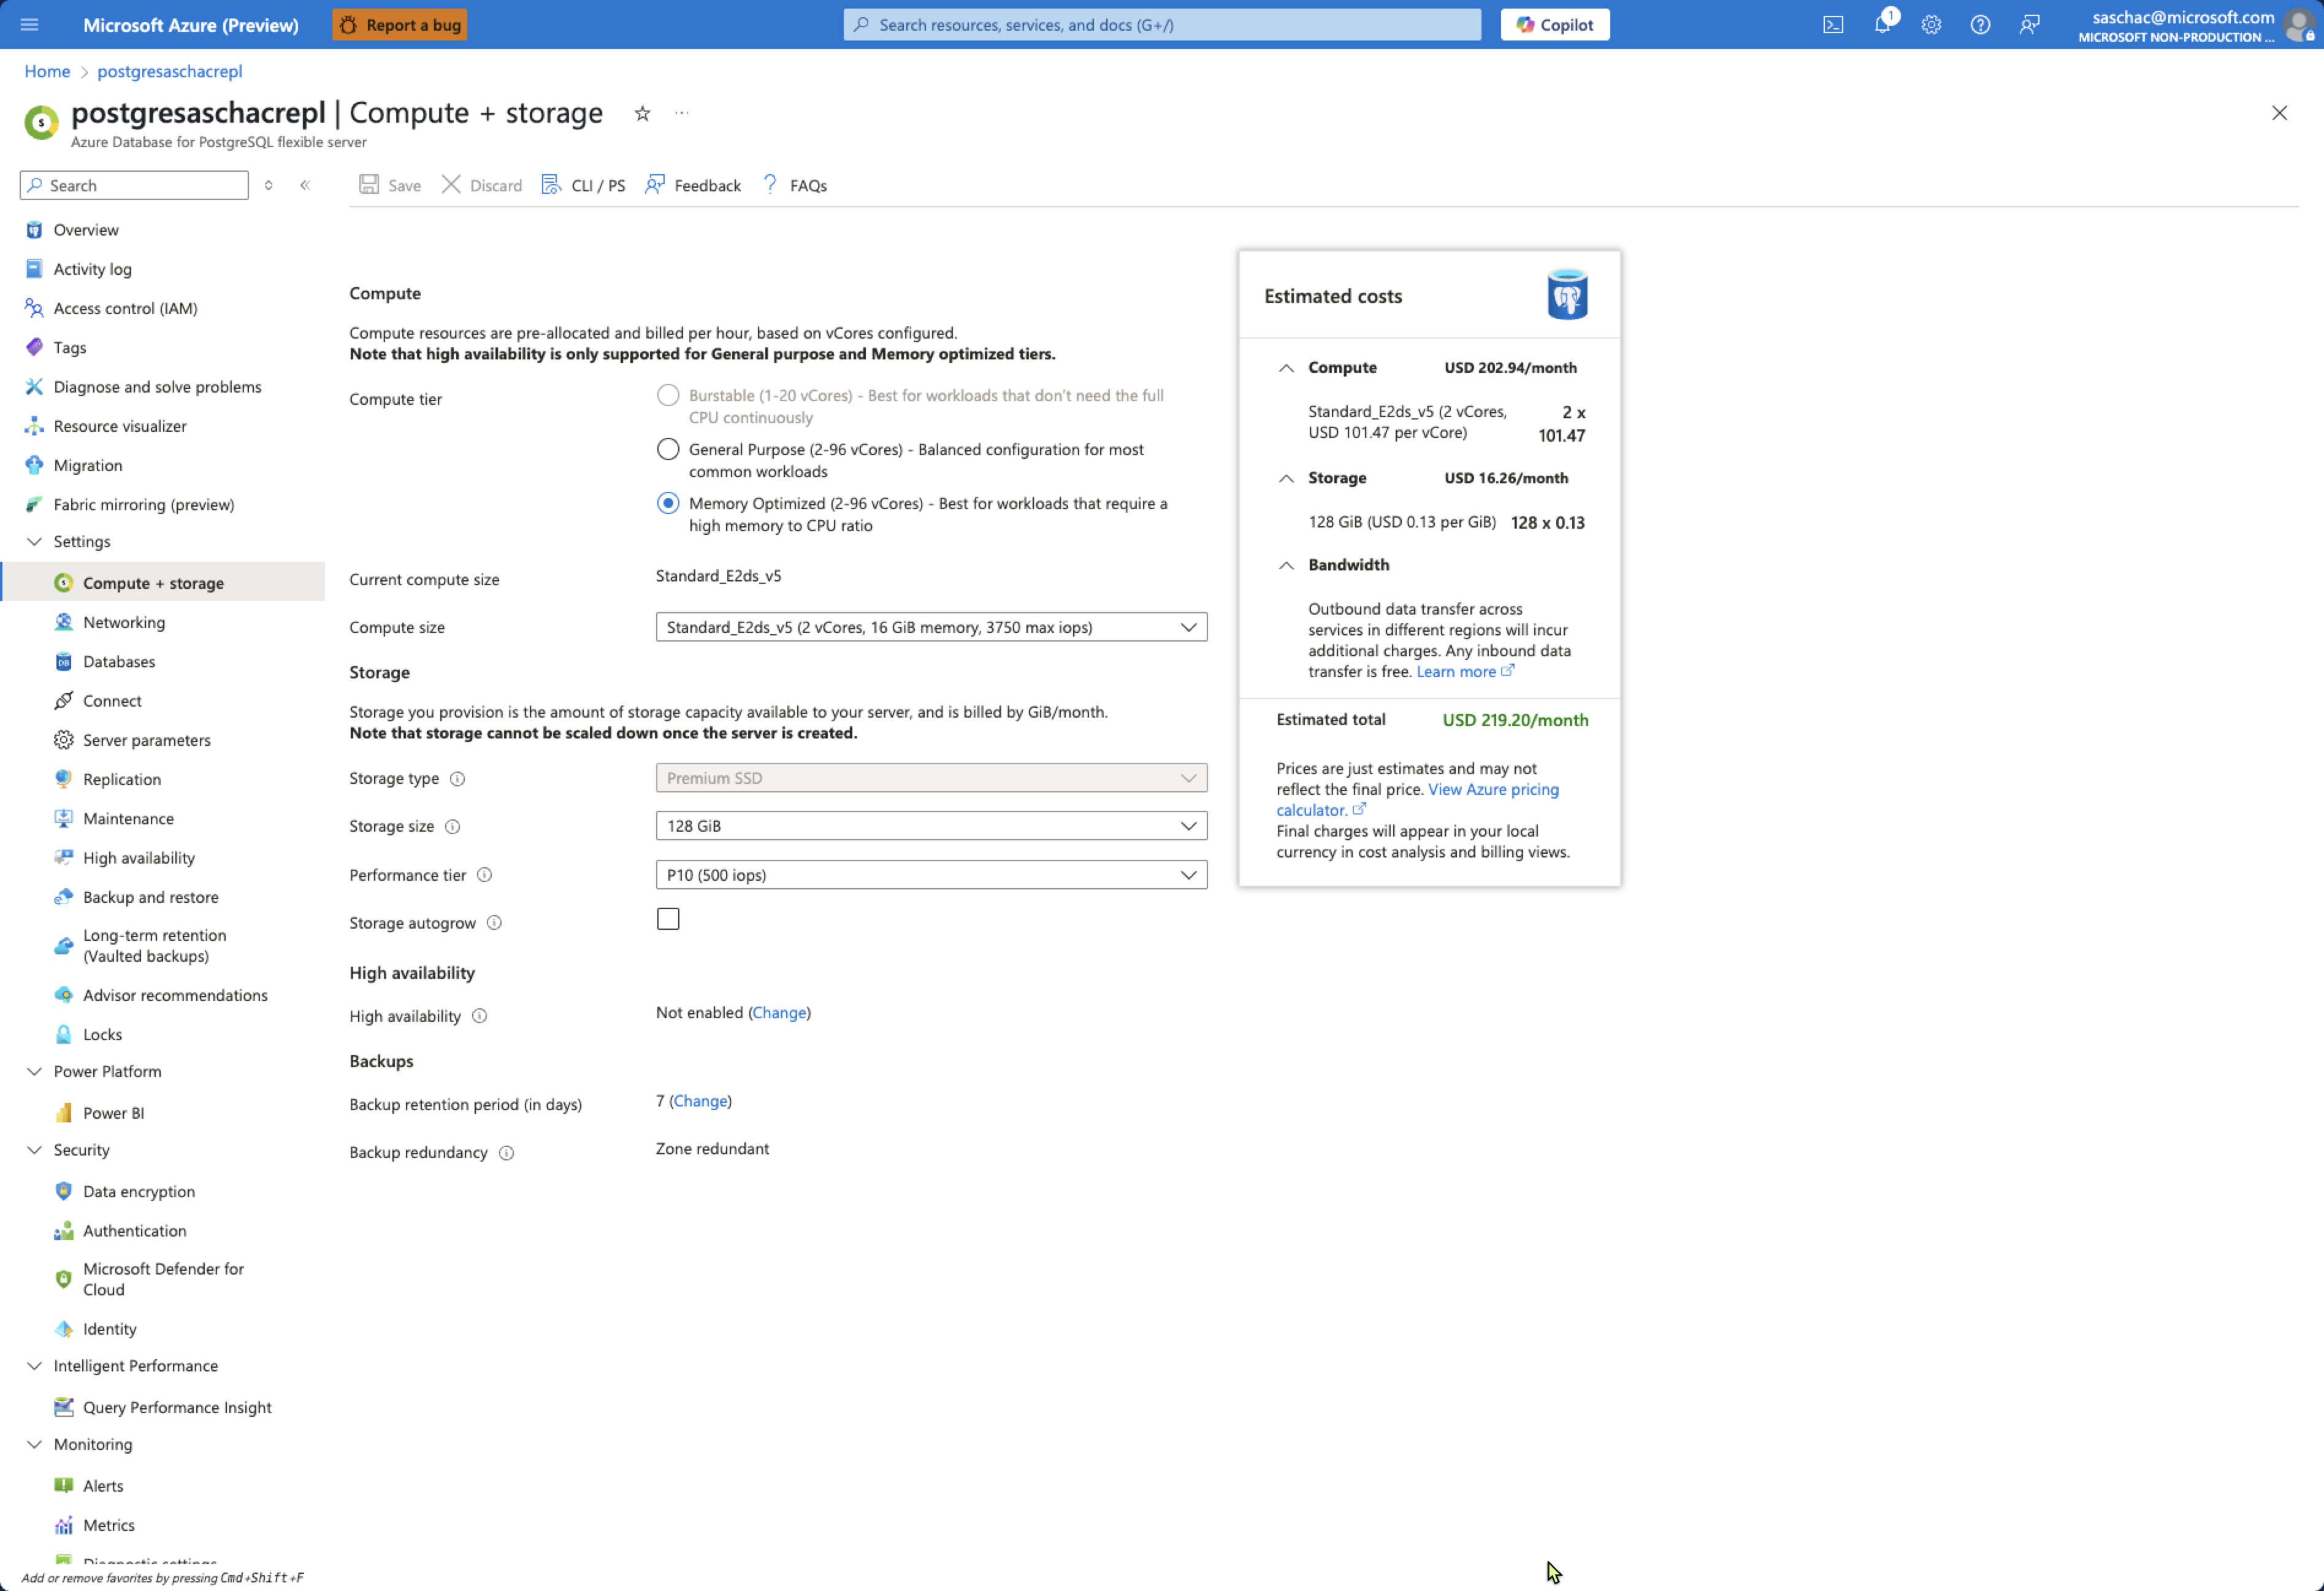Change backup retention period link
Viewport: 2324px width, 1591px height.
(700, 1101)
